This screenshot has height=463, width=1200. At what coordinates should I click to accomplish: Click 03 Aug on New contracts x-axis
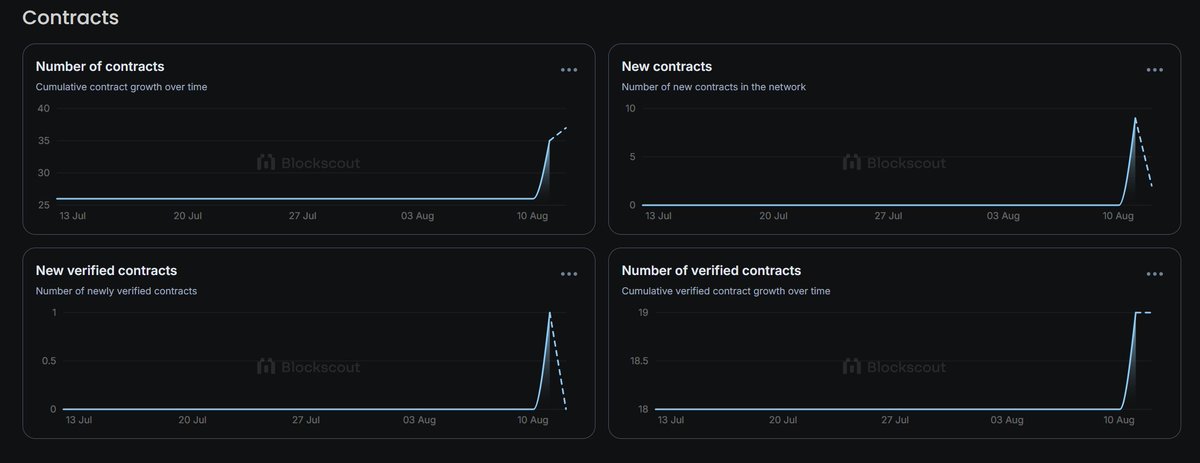[x=1003, y=215]
